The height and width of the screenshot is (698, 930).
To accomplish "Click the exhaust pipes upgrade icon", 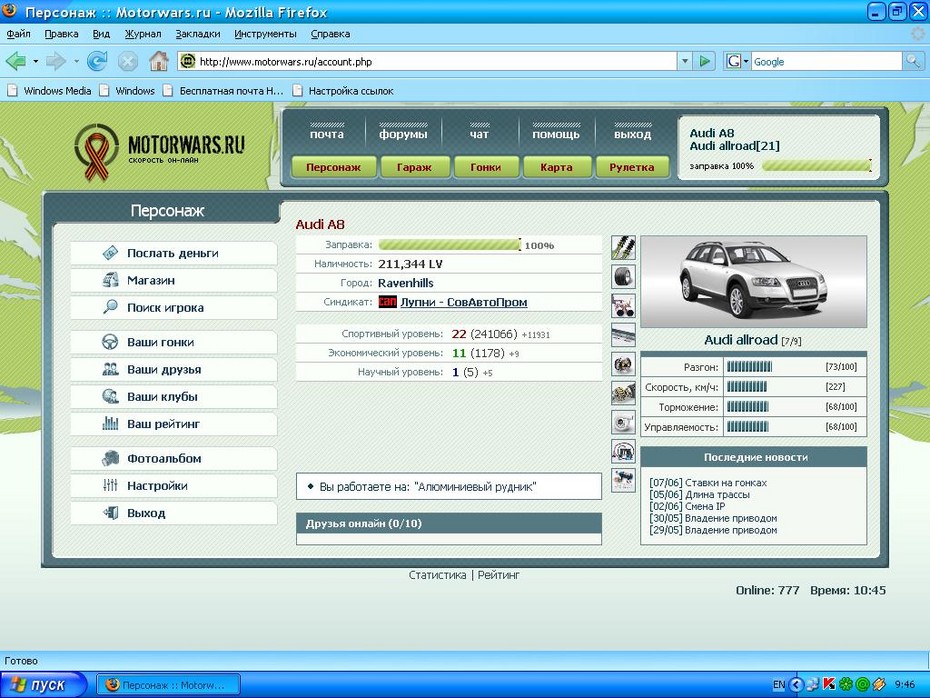I will (x=623, y=305).
